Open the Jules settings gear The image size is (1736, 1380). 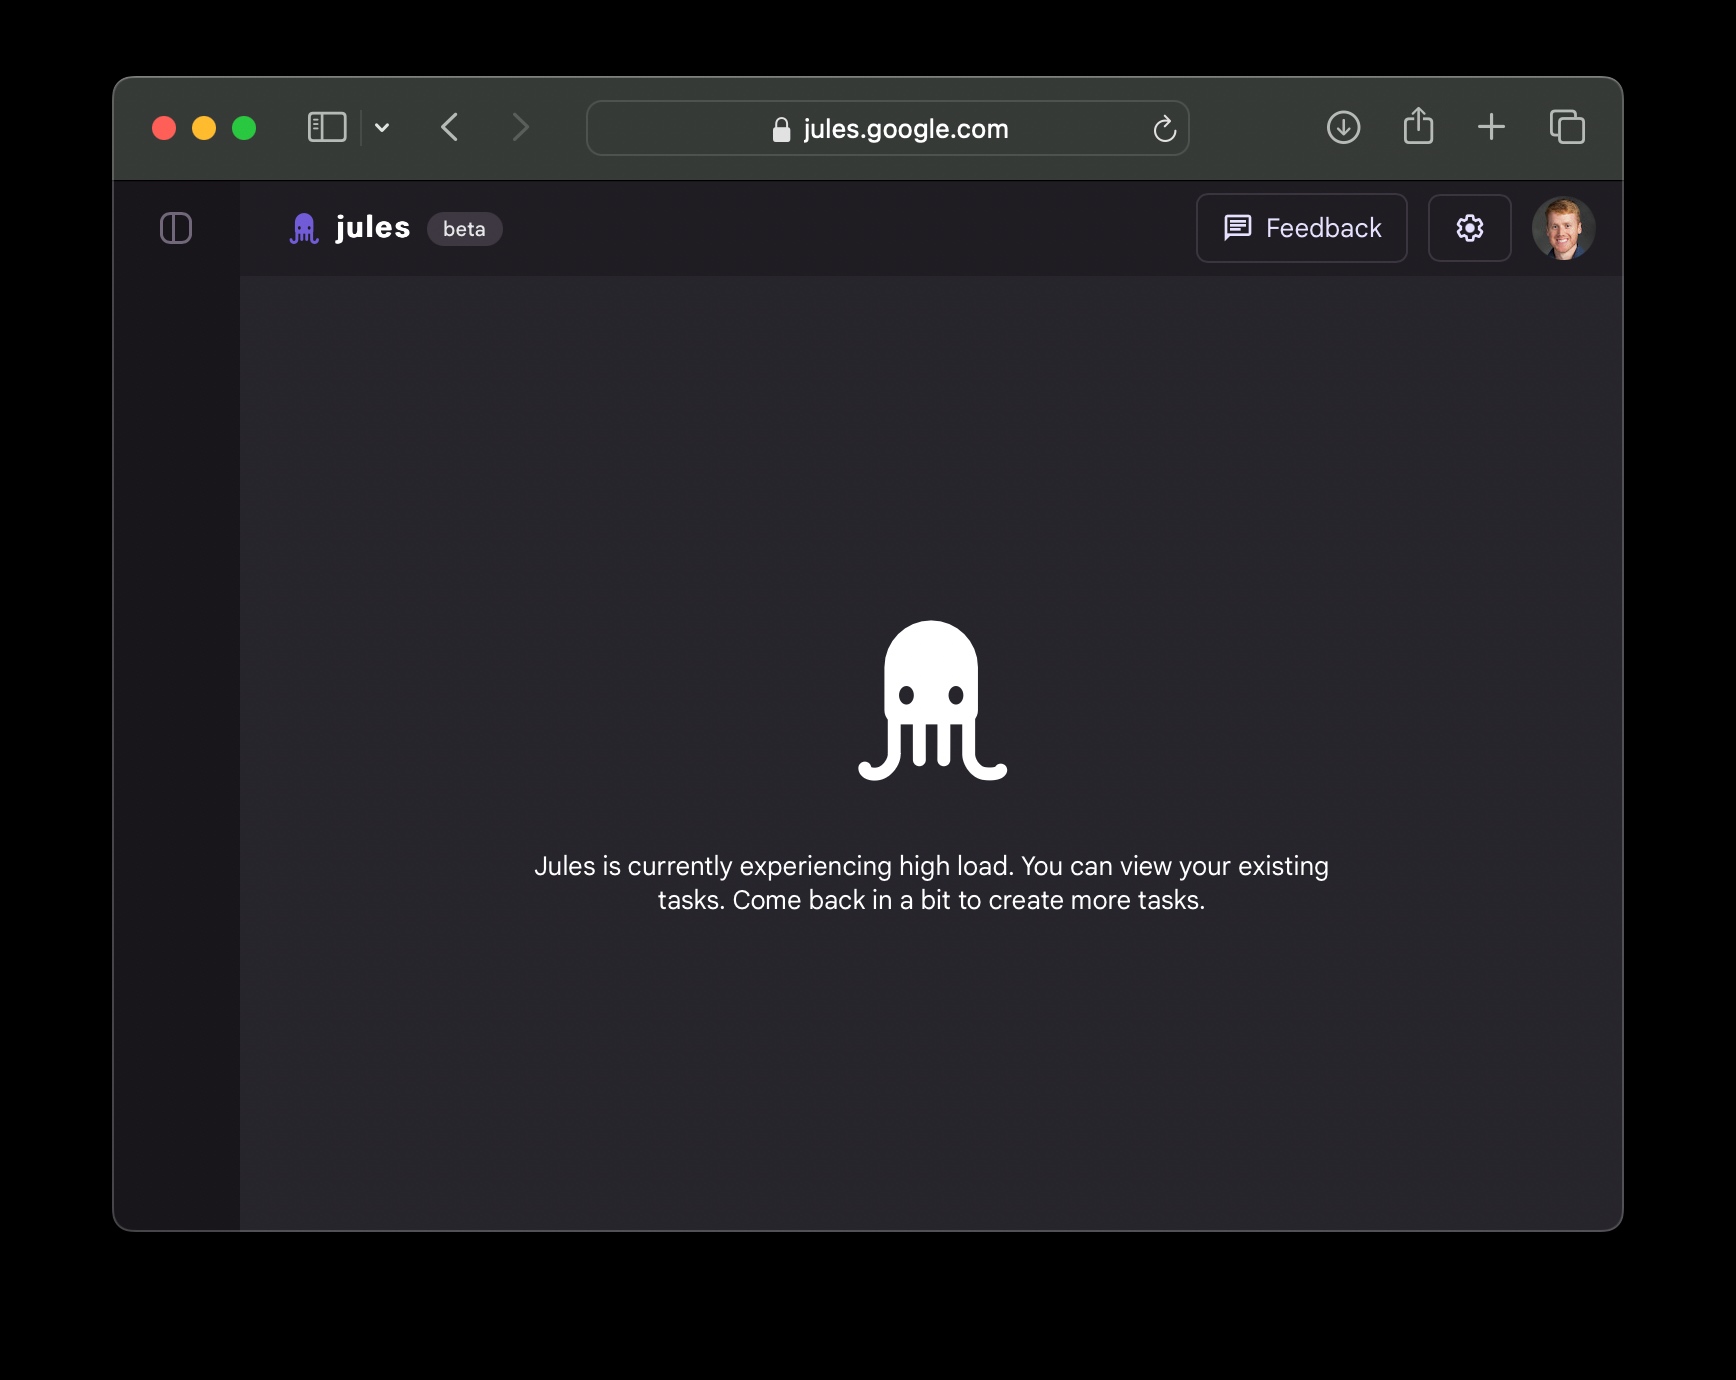(1469, 228)
